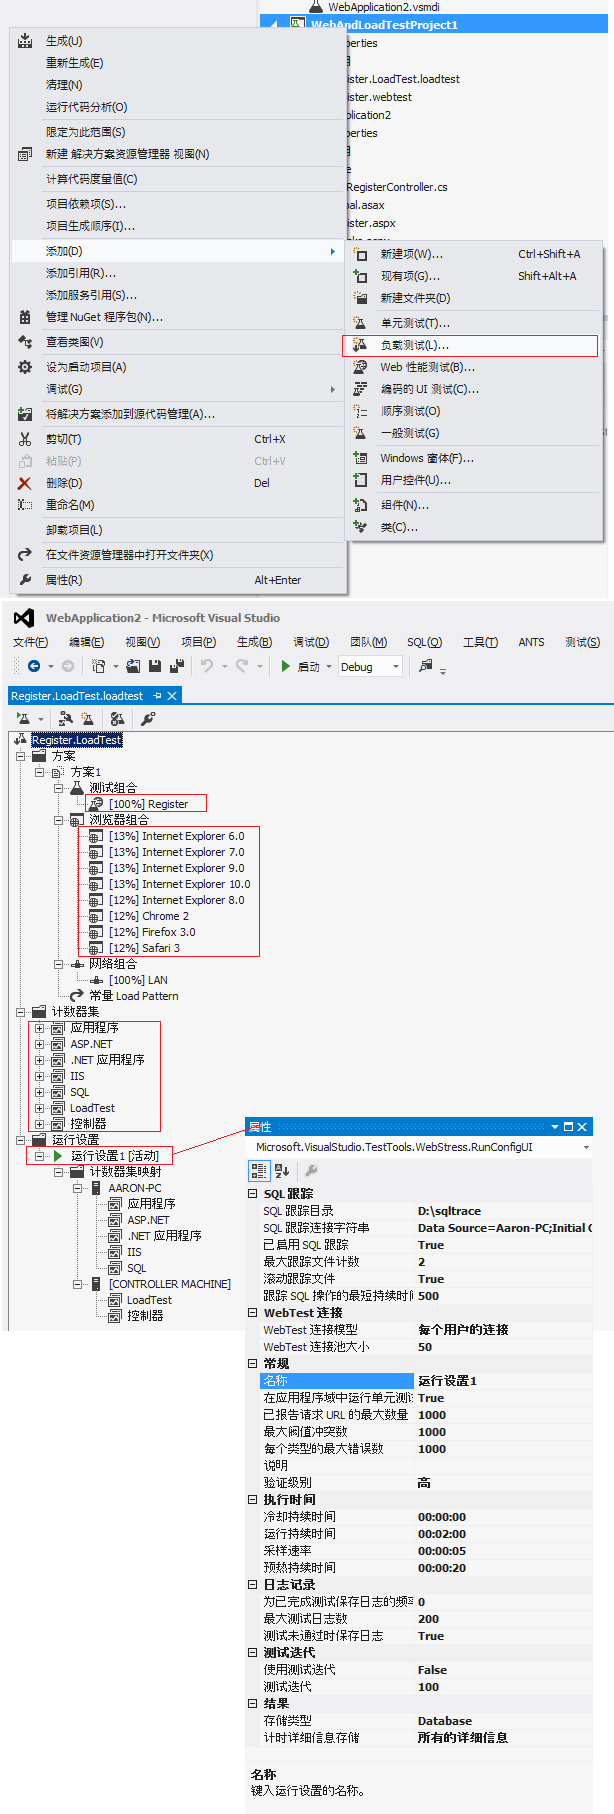This screenshot has width=614, height=1814.
Task: Click the Categorized view icon in Properties
Action: coord(259,1170)
